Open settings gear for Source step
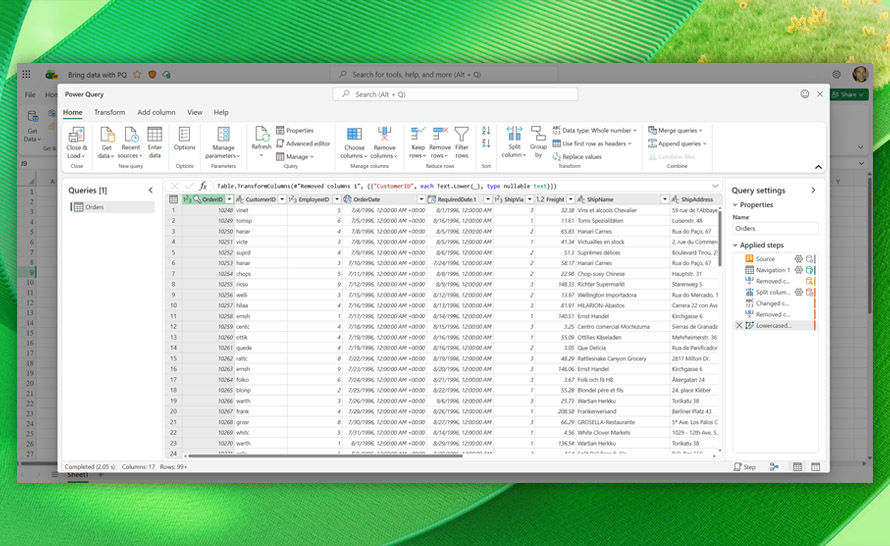 [x=799, y=259]
